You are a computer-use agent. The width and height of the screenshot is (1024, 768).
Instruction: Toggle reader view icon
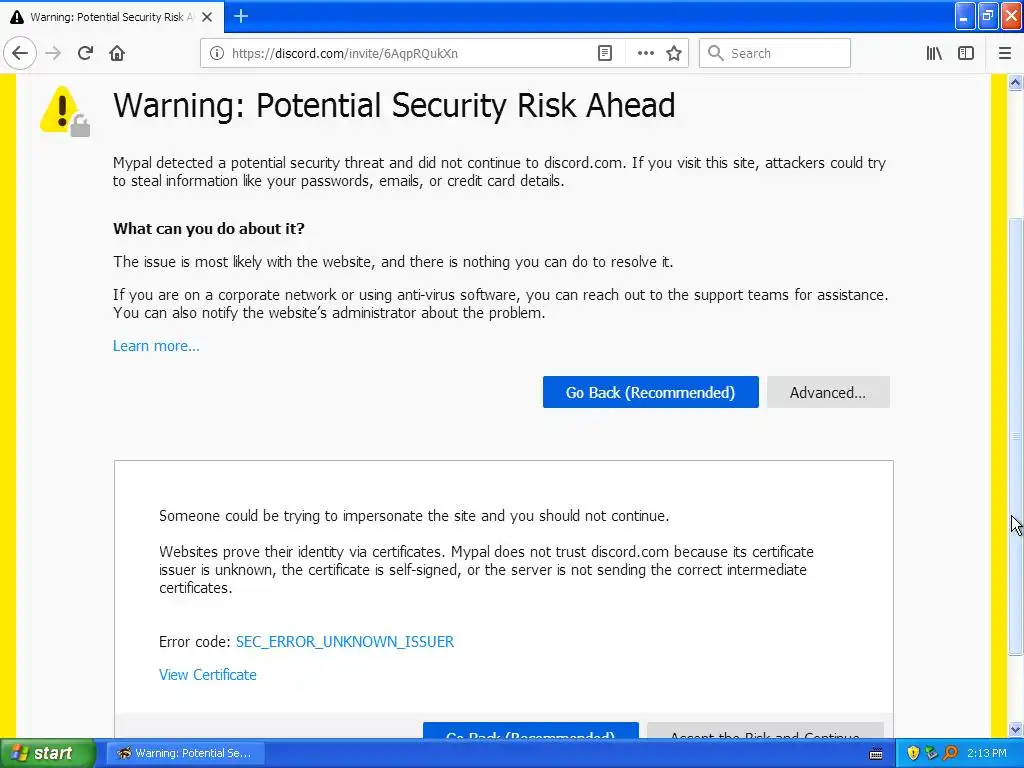tap(605, 53)
